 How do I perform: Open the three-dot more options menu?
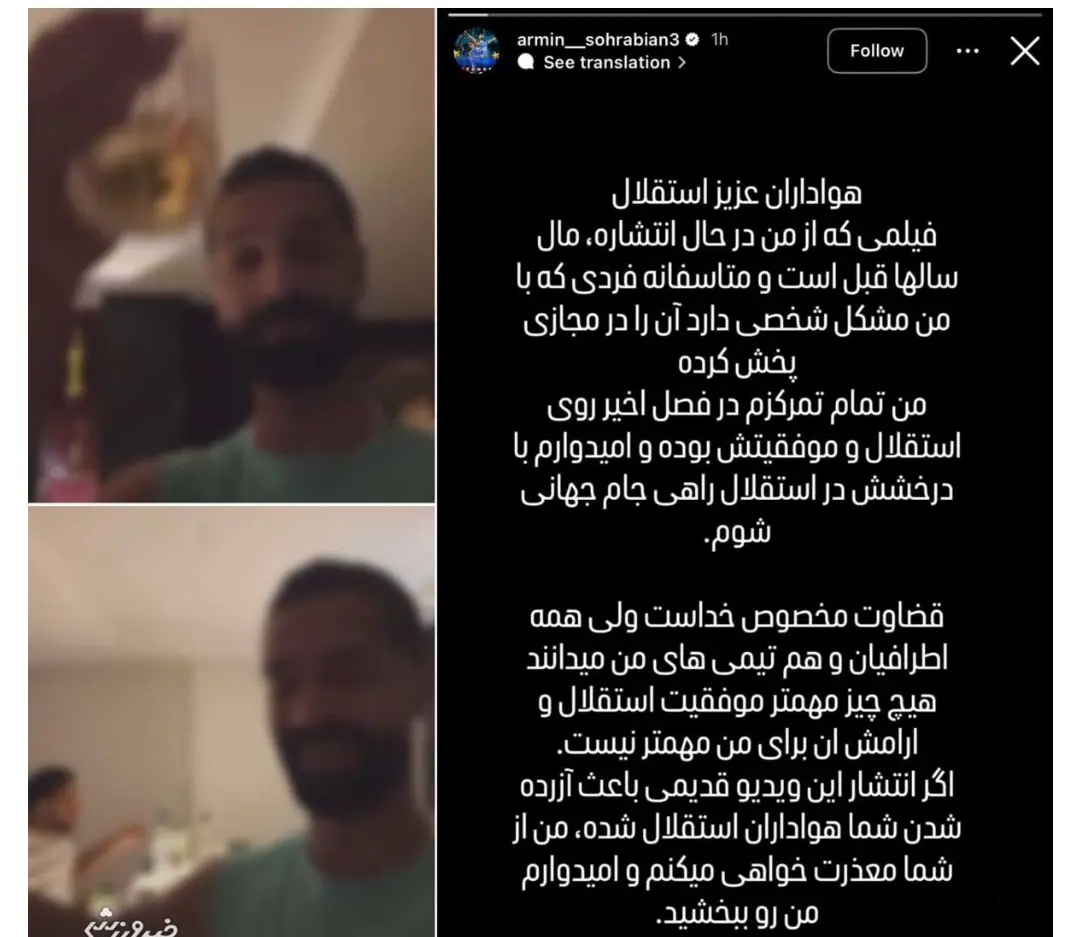click(x=967, y=51)
